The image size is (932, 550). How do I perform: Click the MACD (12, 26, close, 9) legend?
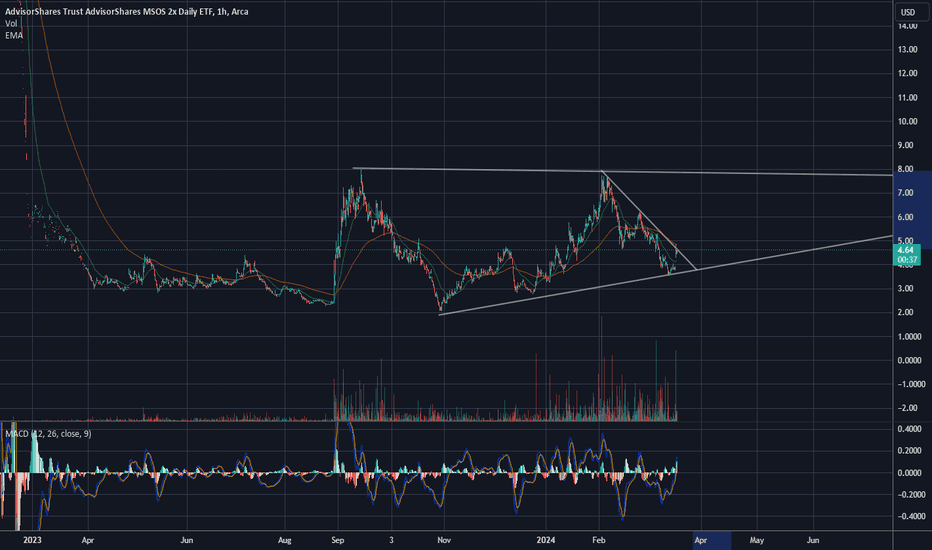click(x=48, y=433)
